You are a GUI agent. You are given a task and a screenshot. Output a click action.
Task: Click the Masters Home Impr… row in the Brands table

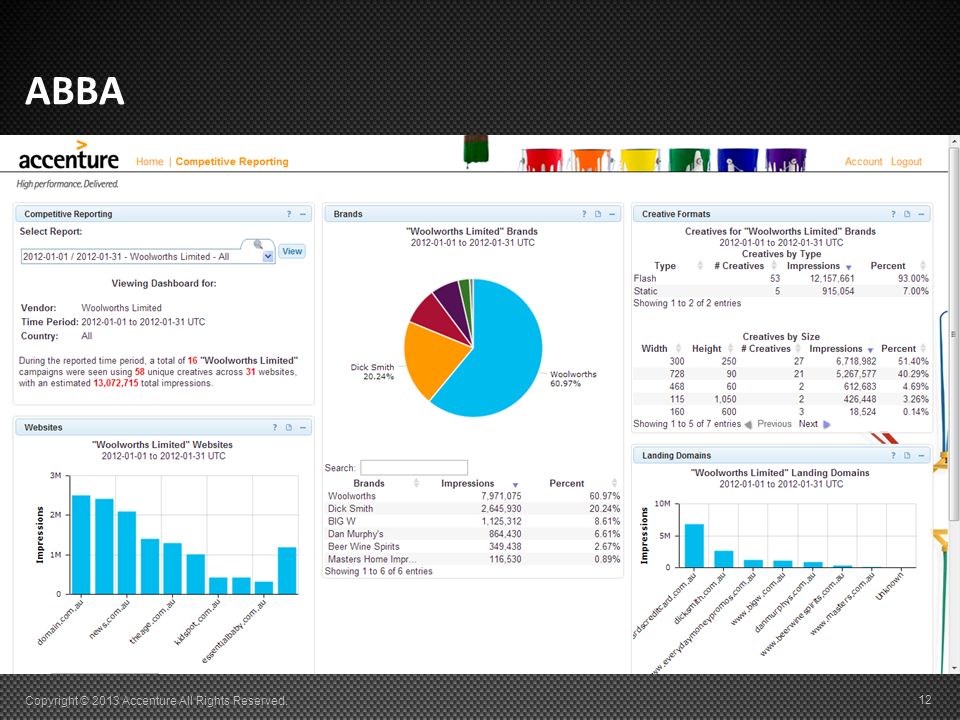(473, 559)
